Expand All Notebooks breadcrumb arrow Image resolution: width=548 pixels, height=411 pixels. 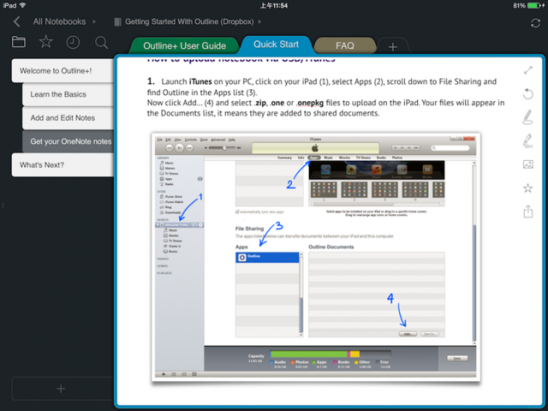click(94, 22)
